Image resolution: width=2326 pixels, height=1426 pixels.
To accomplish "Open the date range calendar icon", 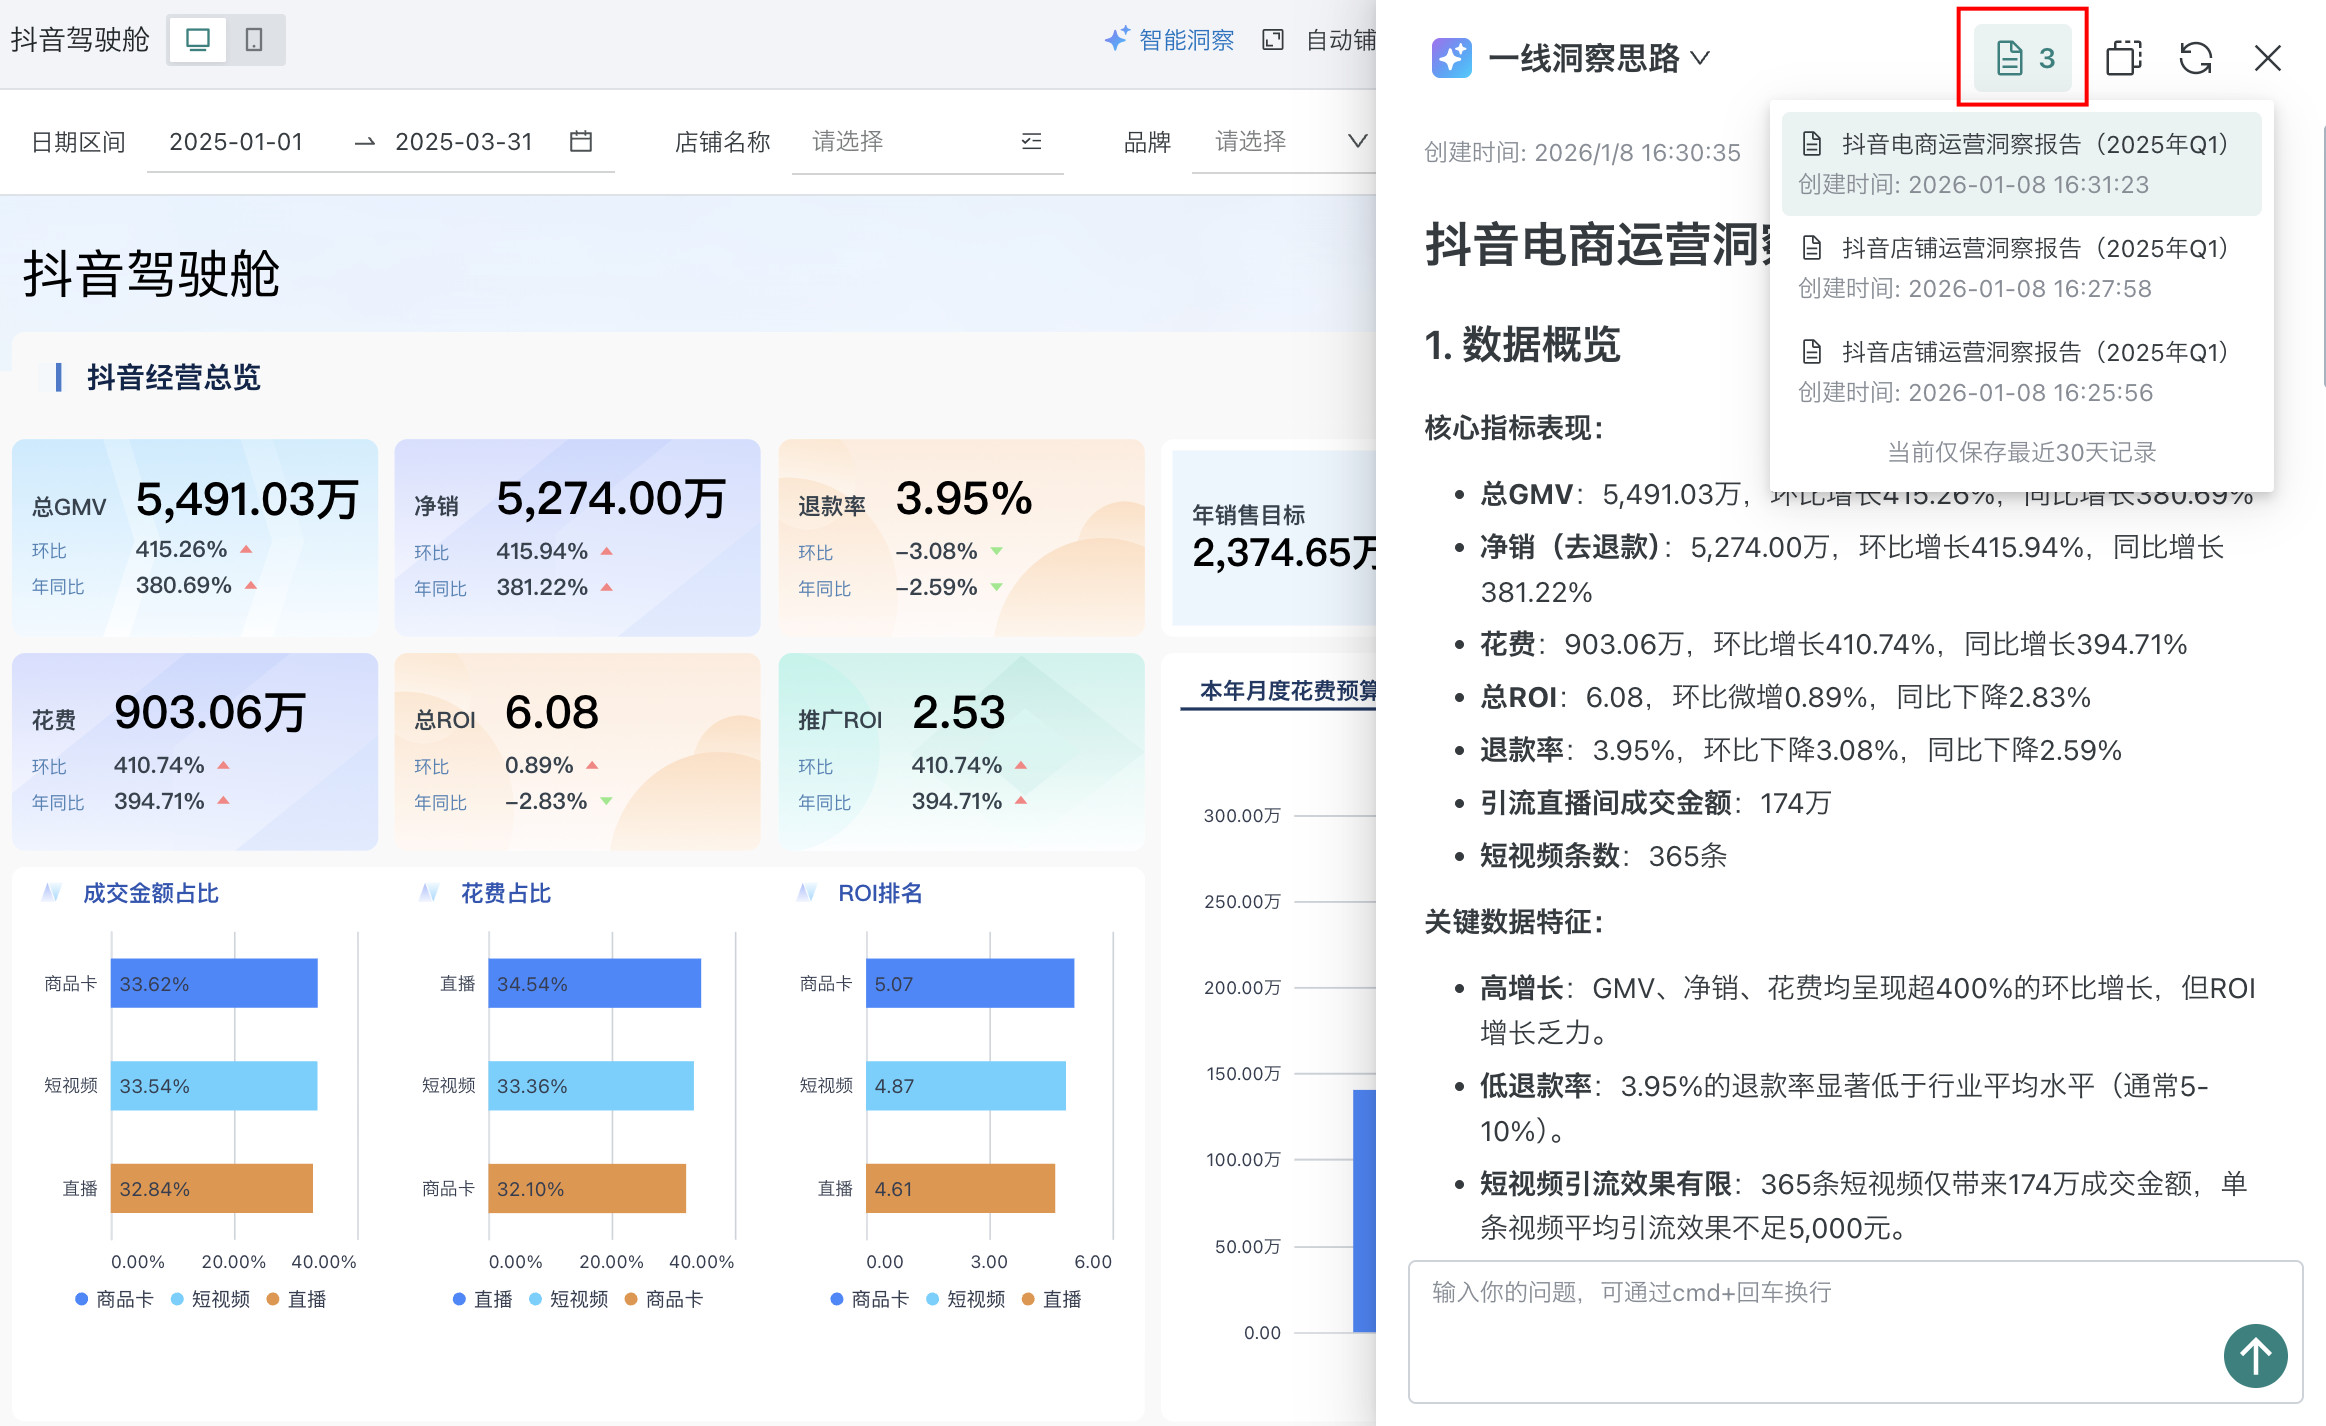I will [581, 142].
